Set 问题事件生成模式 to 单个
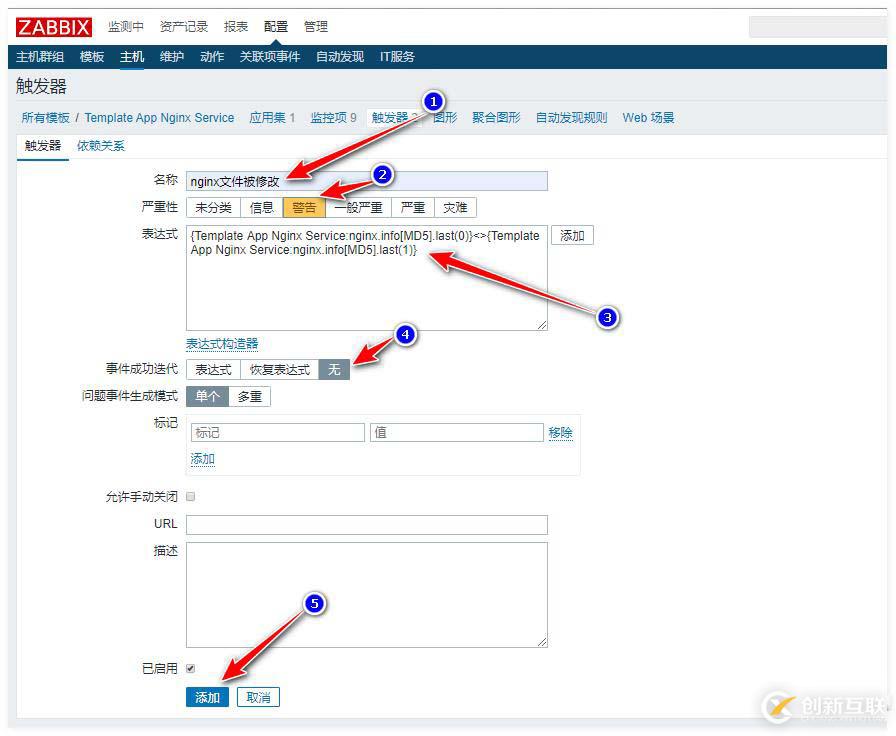Viewport: 896px width, 736px height. tap(207, 396)
